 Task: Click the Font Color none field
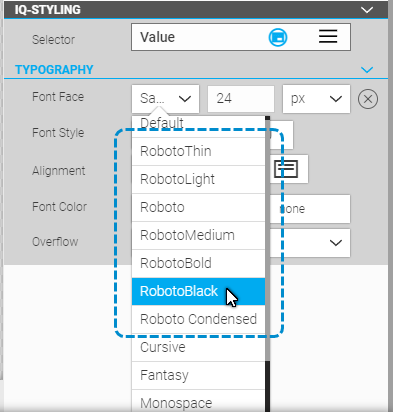310,209
